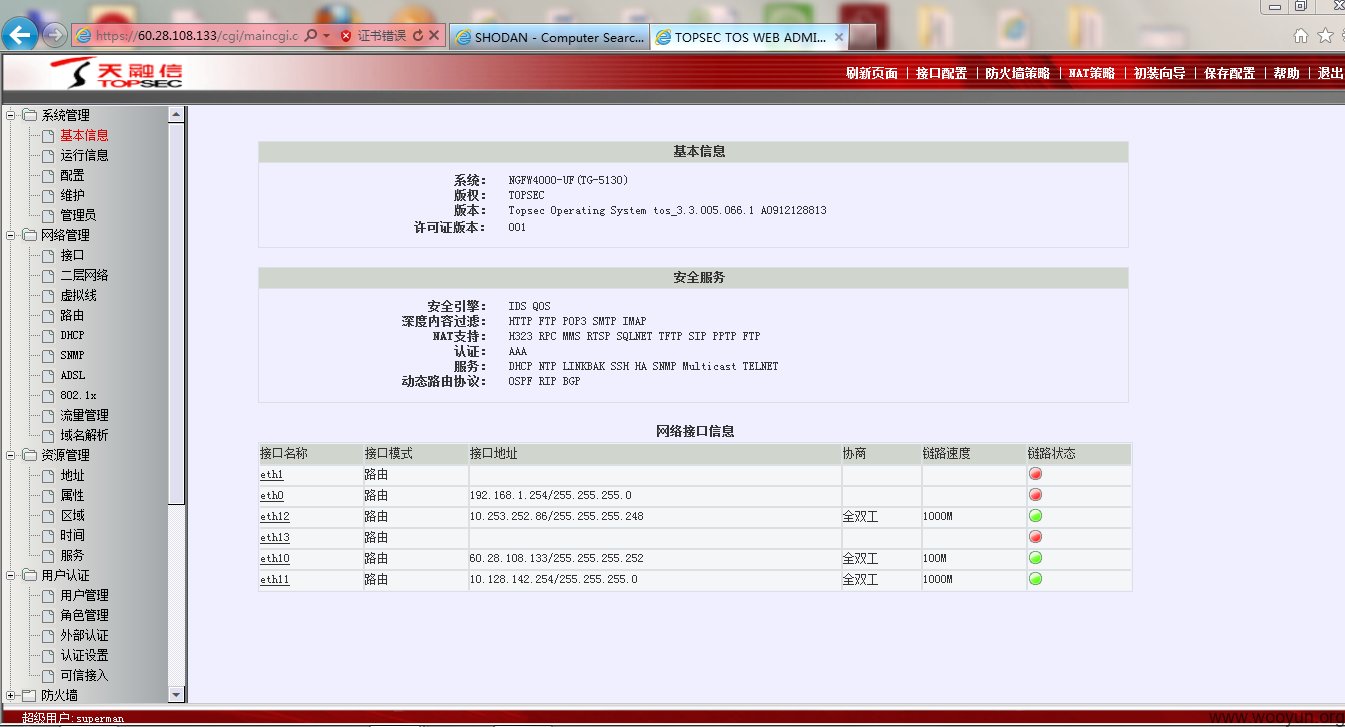Viewport: 1345px width, 727px height.
Task: Click the page icon beside SNMP
Action: click(48, 355)
